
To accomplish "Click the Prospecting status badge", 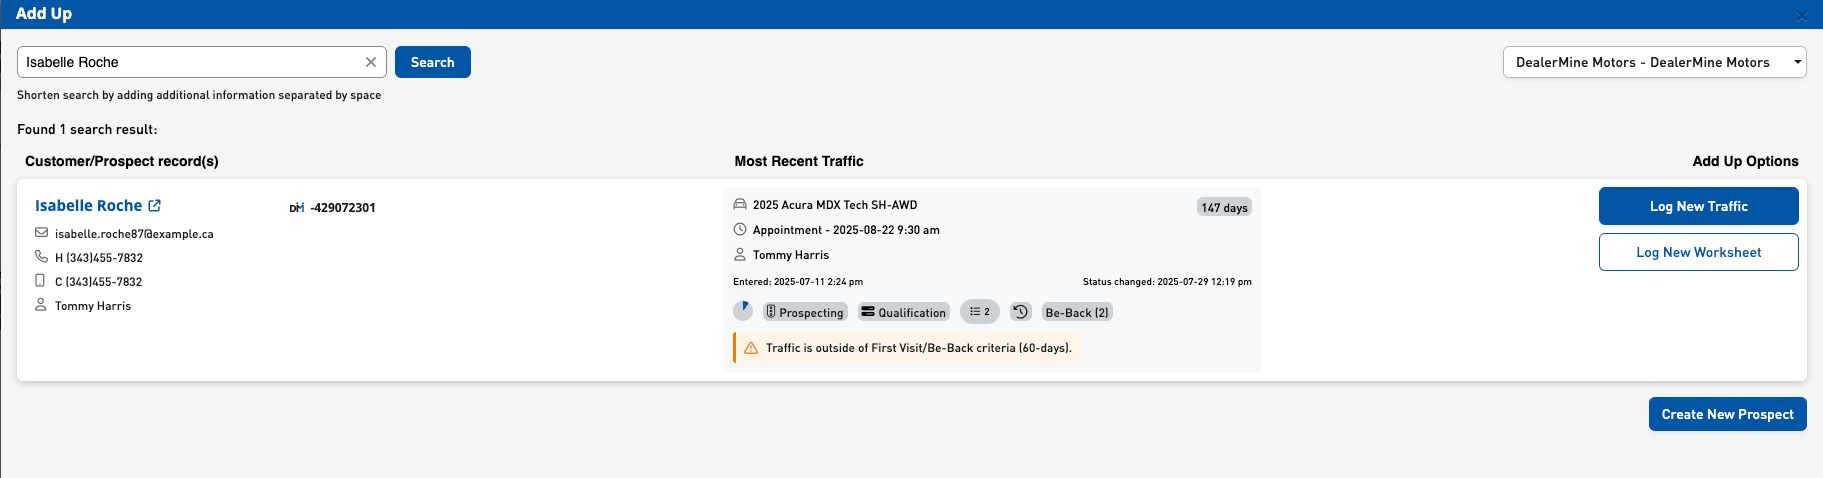I will 805,312.
